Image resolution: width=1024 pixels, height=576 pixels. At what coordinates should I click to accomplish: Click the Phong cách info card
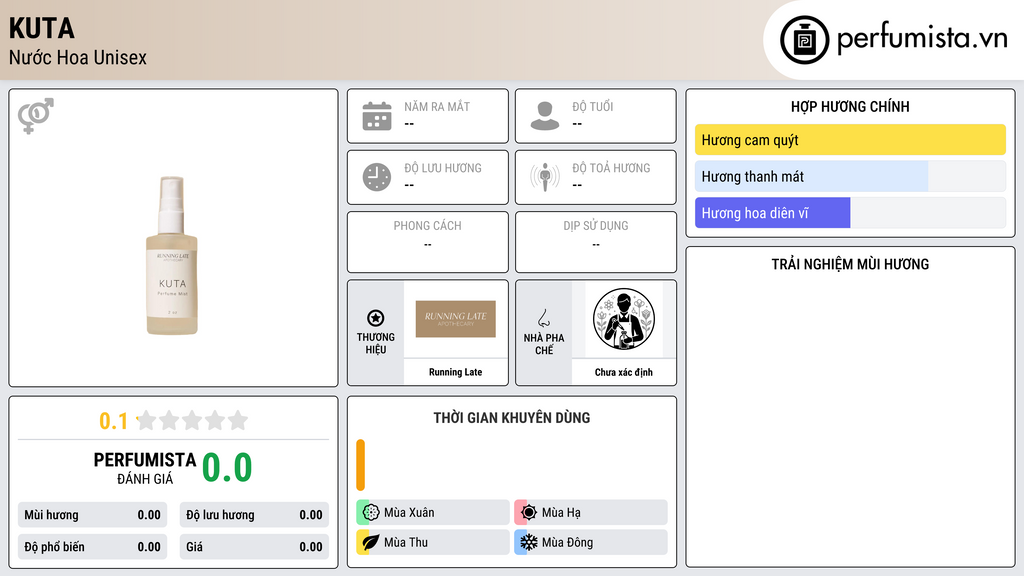click(x=428, y=242)
